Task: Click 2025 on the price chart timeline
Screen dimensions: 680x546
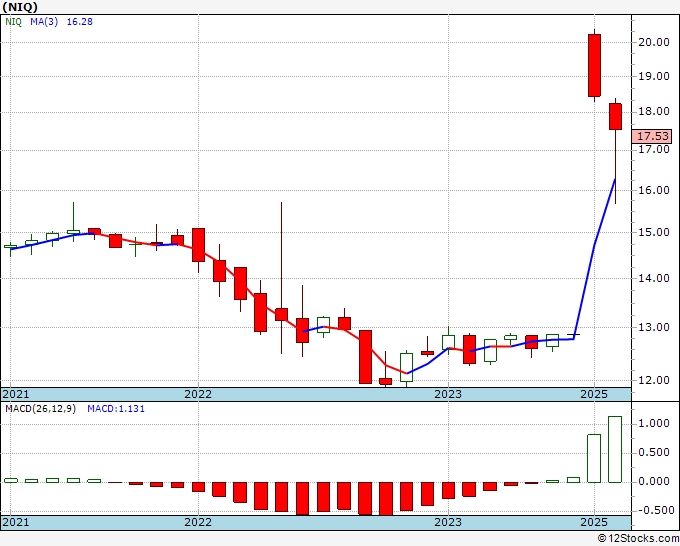Action: [594, 394]
